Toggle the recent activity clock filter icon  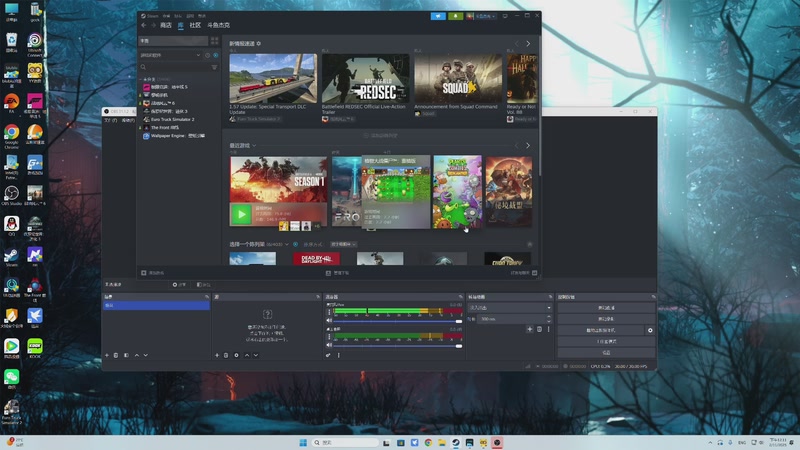click(x=208, y=55)
